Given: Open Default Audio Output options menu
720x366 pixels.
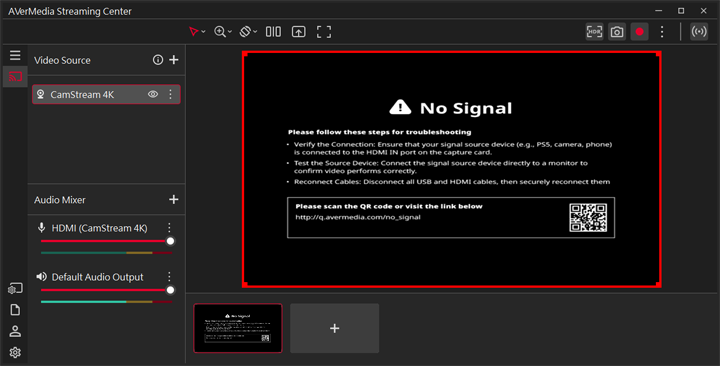Looking at the screenshot, I should (x=169, y=276).
